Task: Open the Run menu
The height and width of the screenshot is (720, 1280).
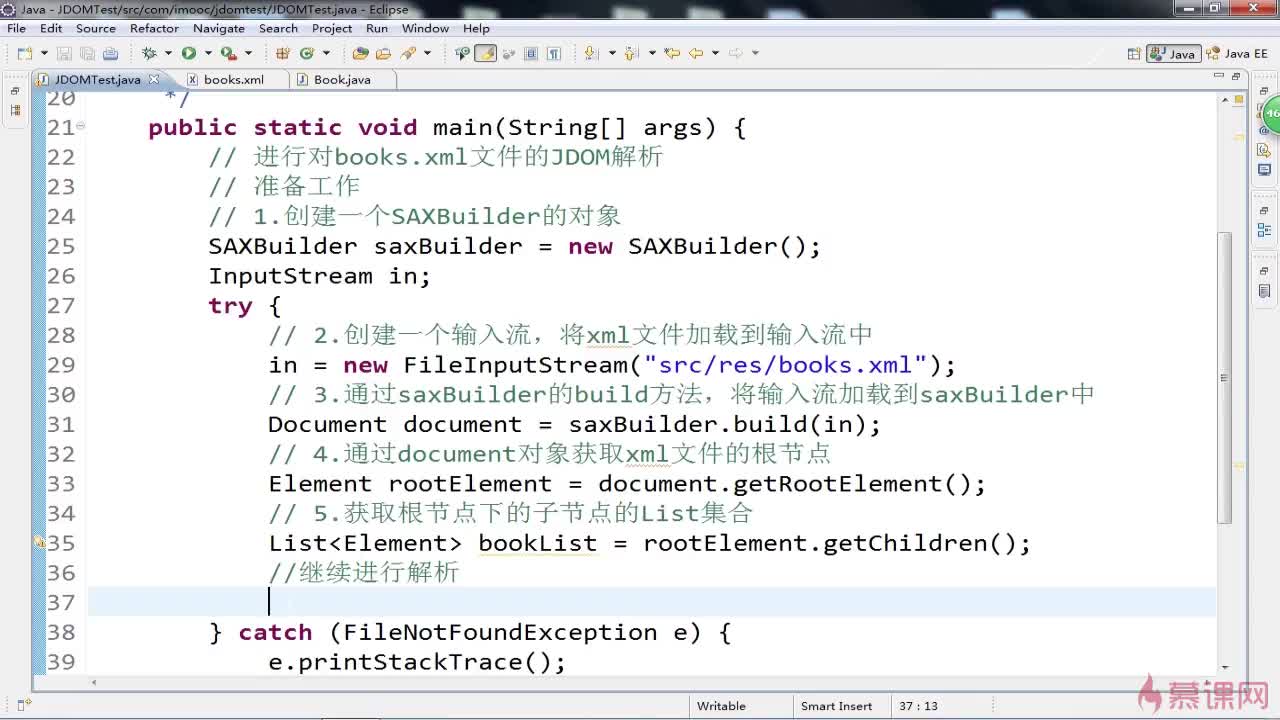Action: (376, 28)
